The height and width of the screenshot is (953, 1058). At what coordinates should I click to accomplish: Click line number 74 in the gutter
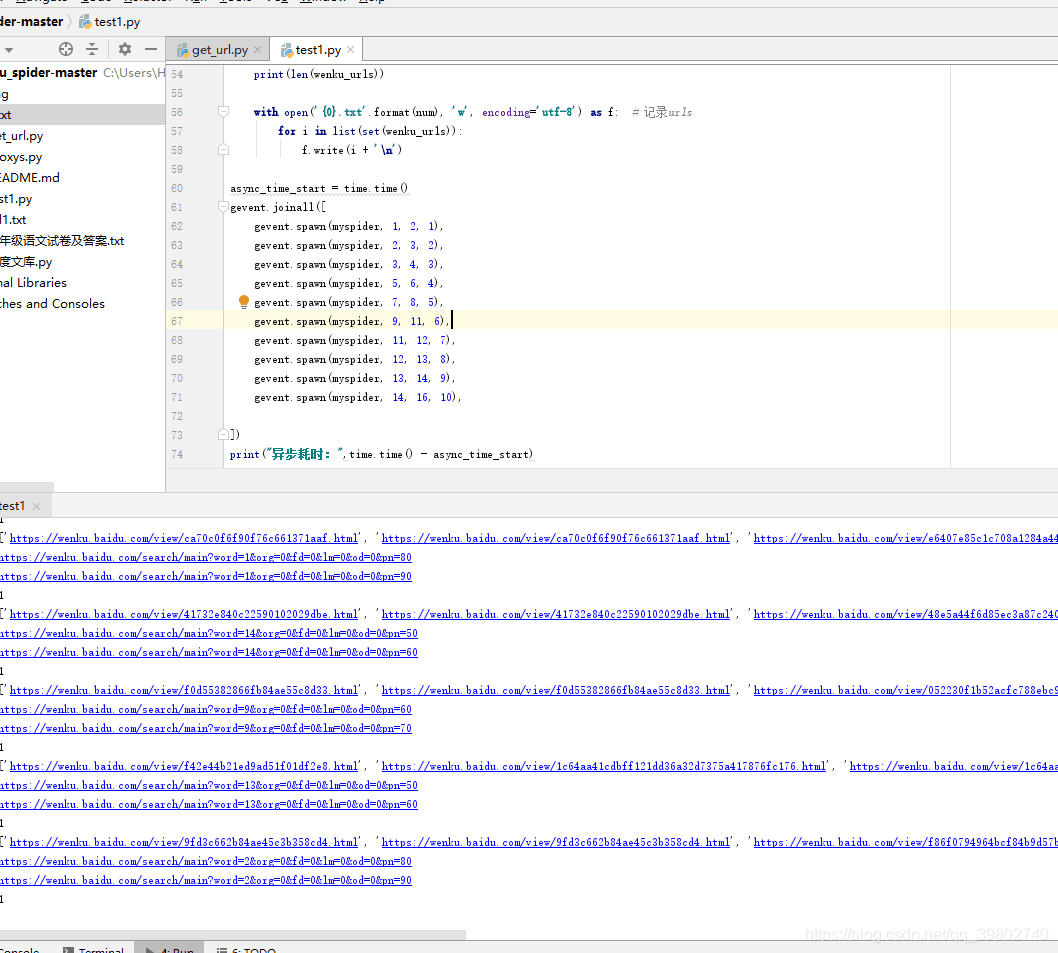177,454
